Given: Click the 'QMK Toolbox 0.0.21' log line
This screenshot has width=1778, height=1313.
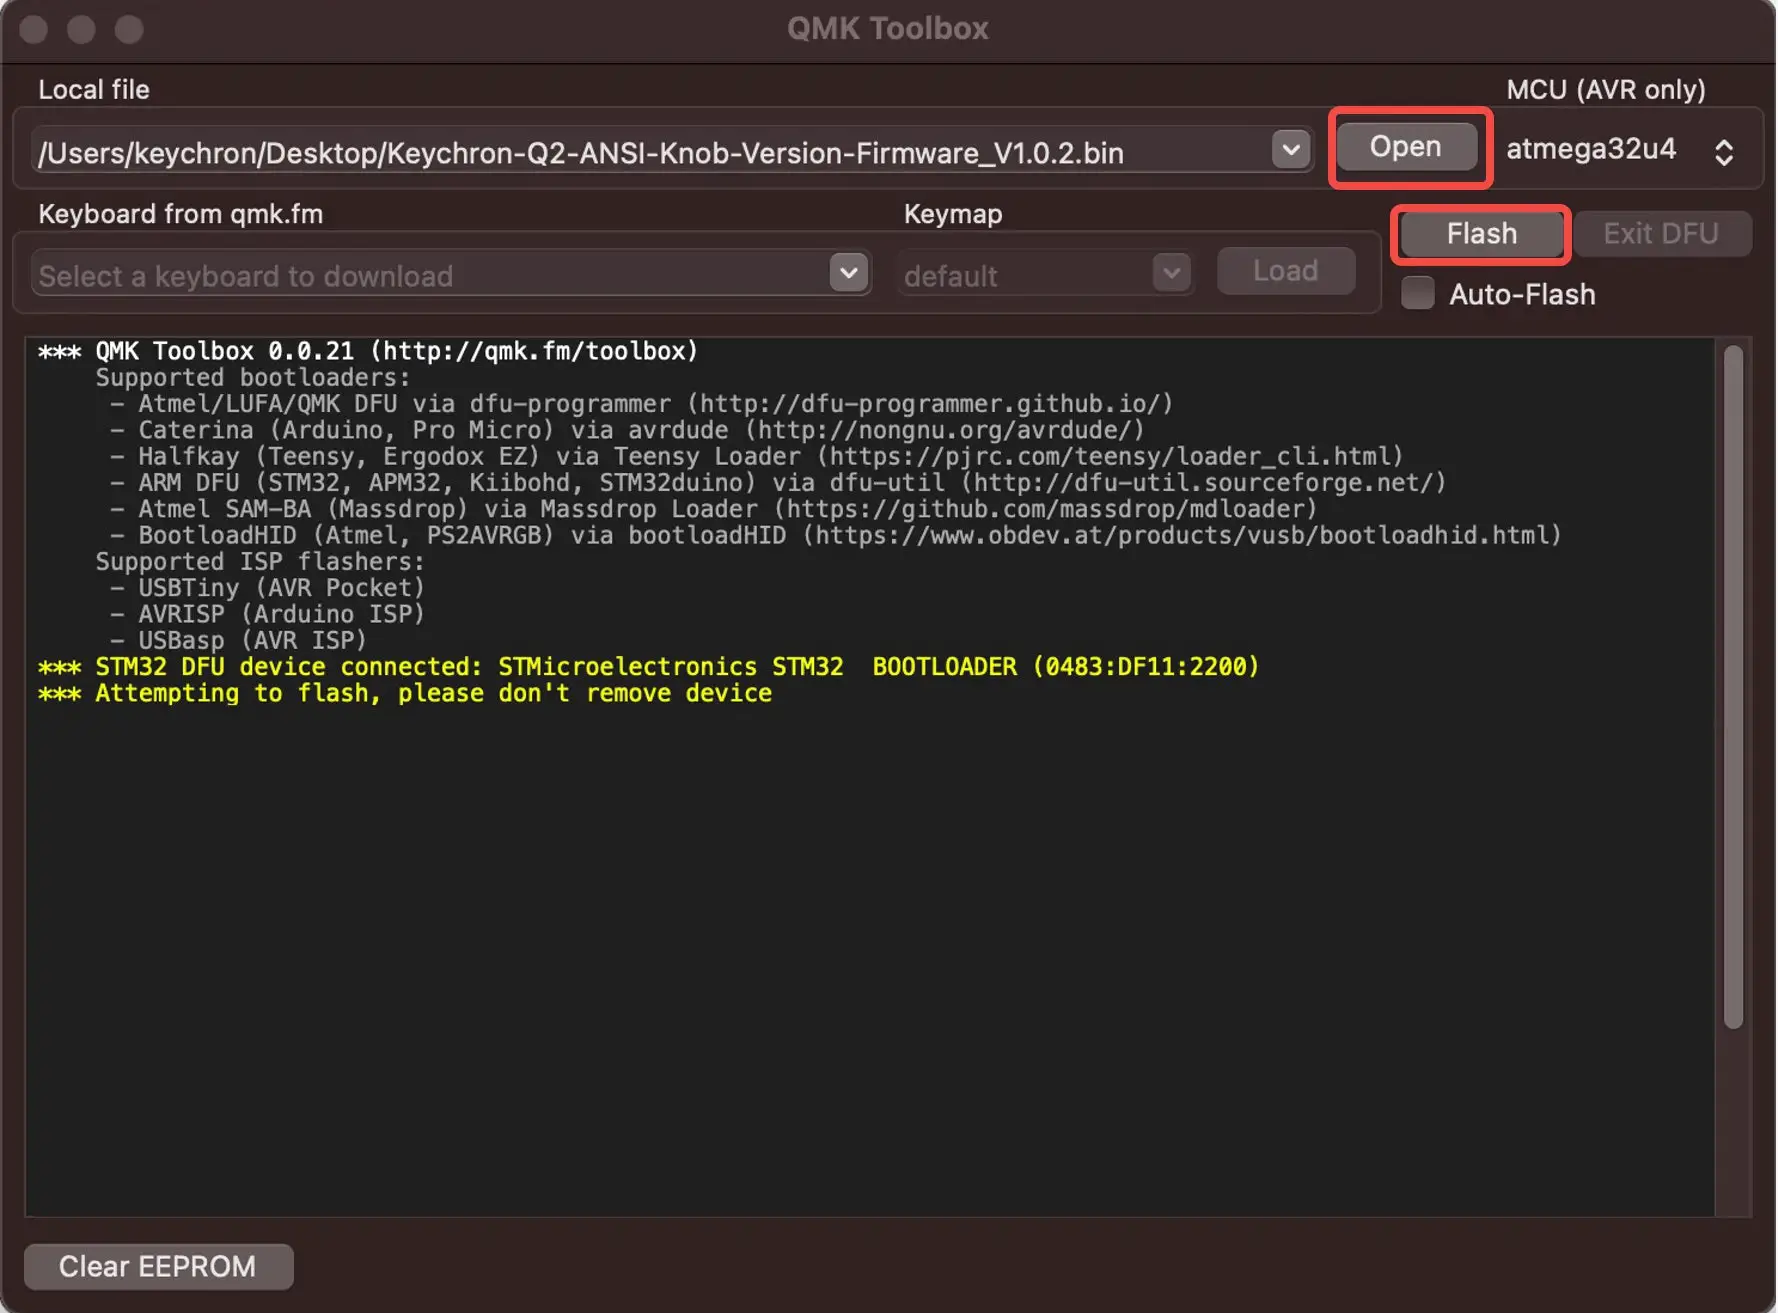Looking at the screenshot, I should (x=368, y=351).
